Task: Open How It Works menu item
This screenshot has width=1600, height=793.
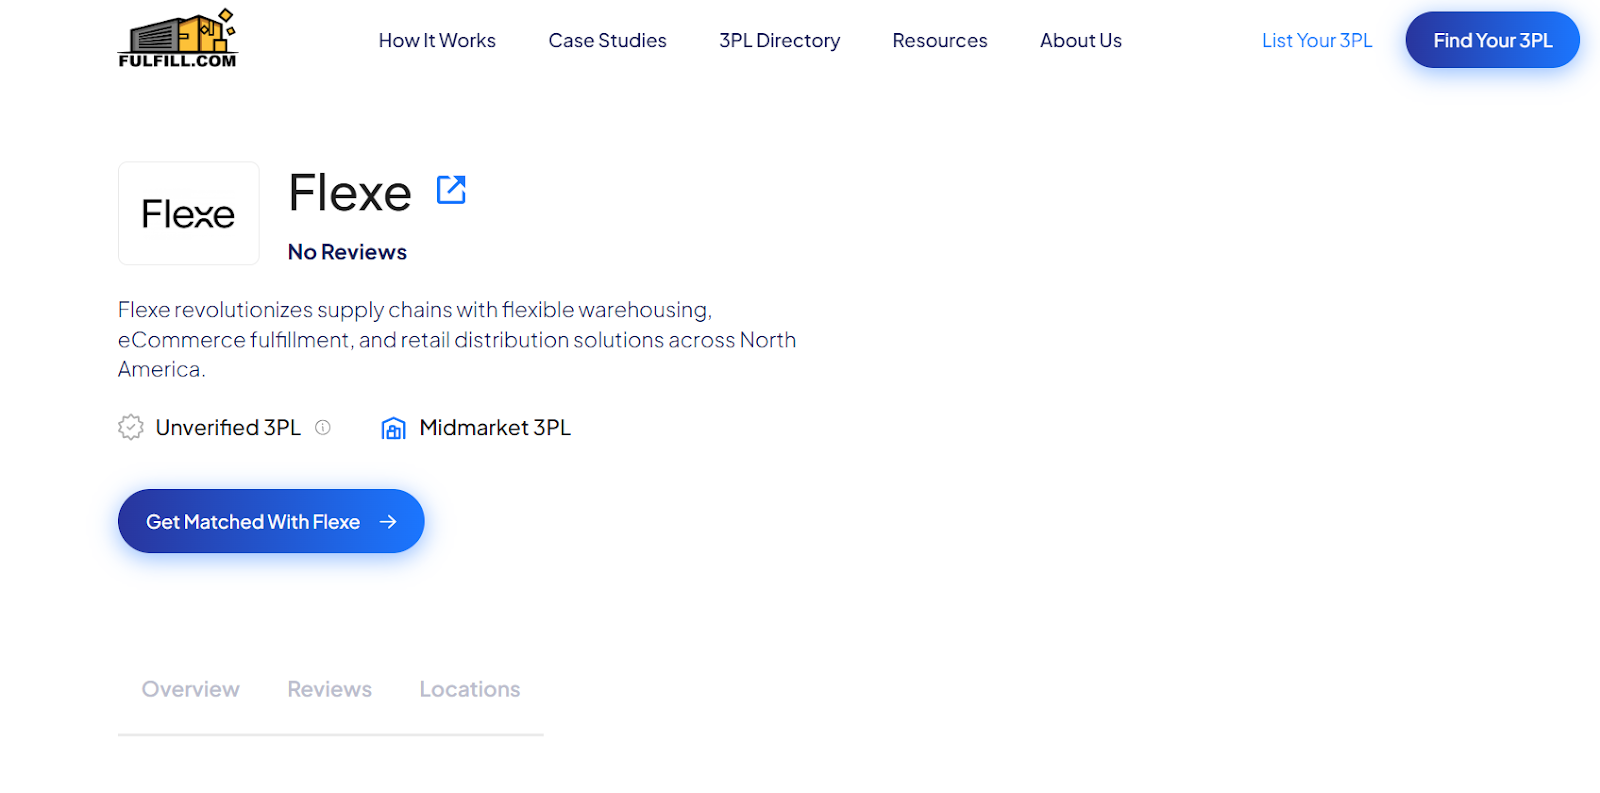Action: (x=437, y=40)
